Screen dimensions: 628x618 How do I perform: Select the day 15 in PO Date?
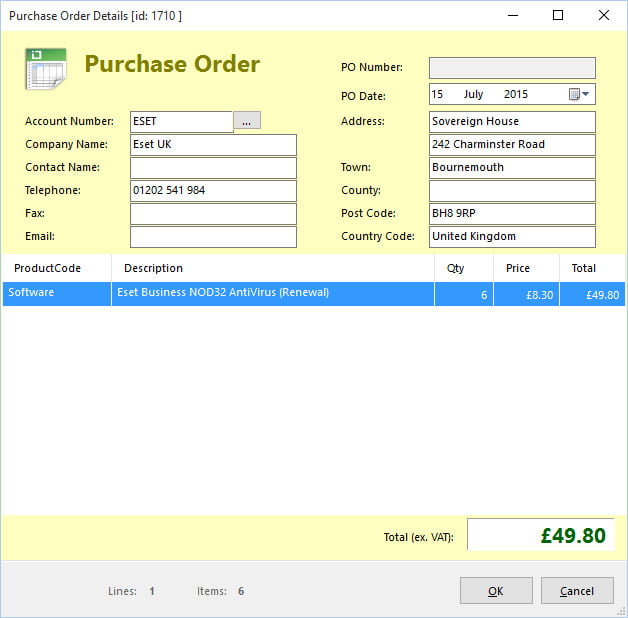click(437, 95)
